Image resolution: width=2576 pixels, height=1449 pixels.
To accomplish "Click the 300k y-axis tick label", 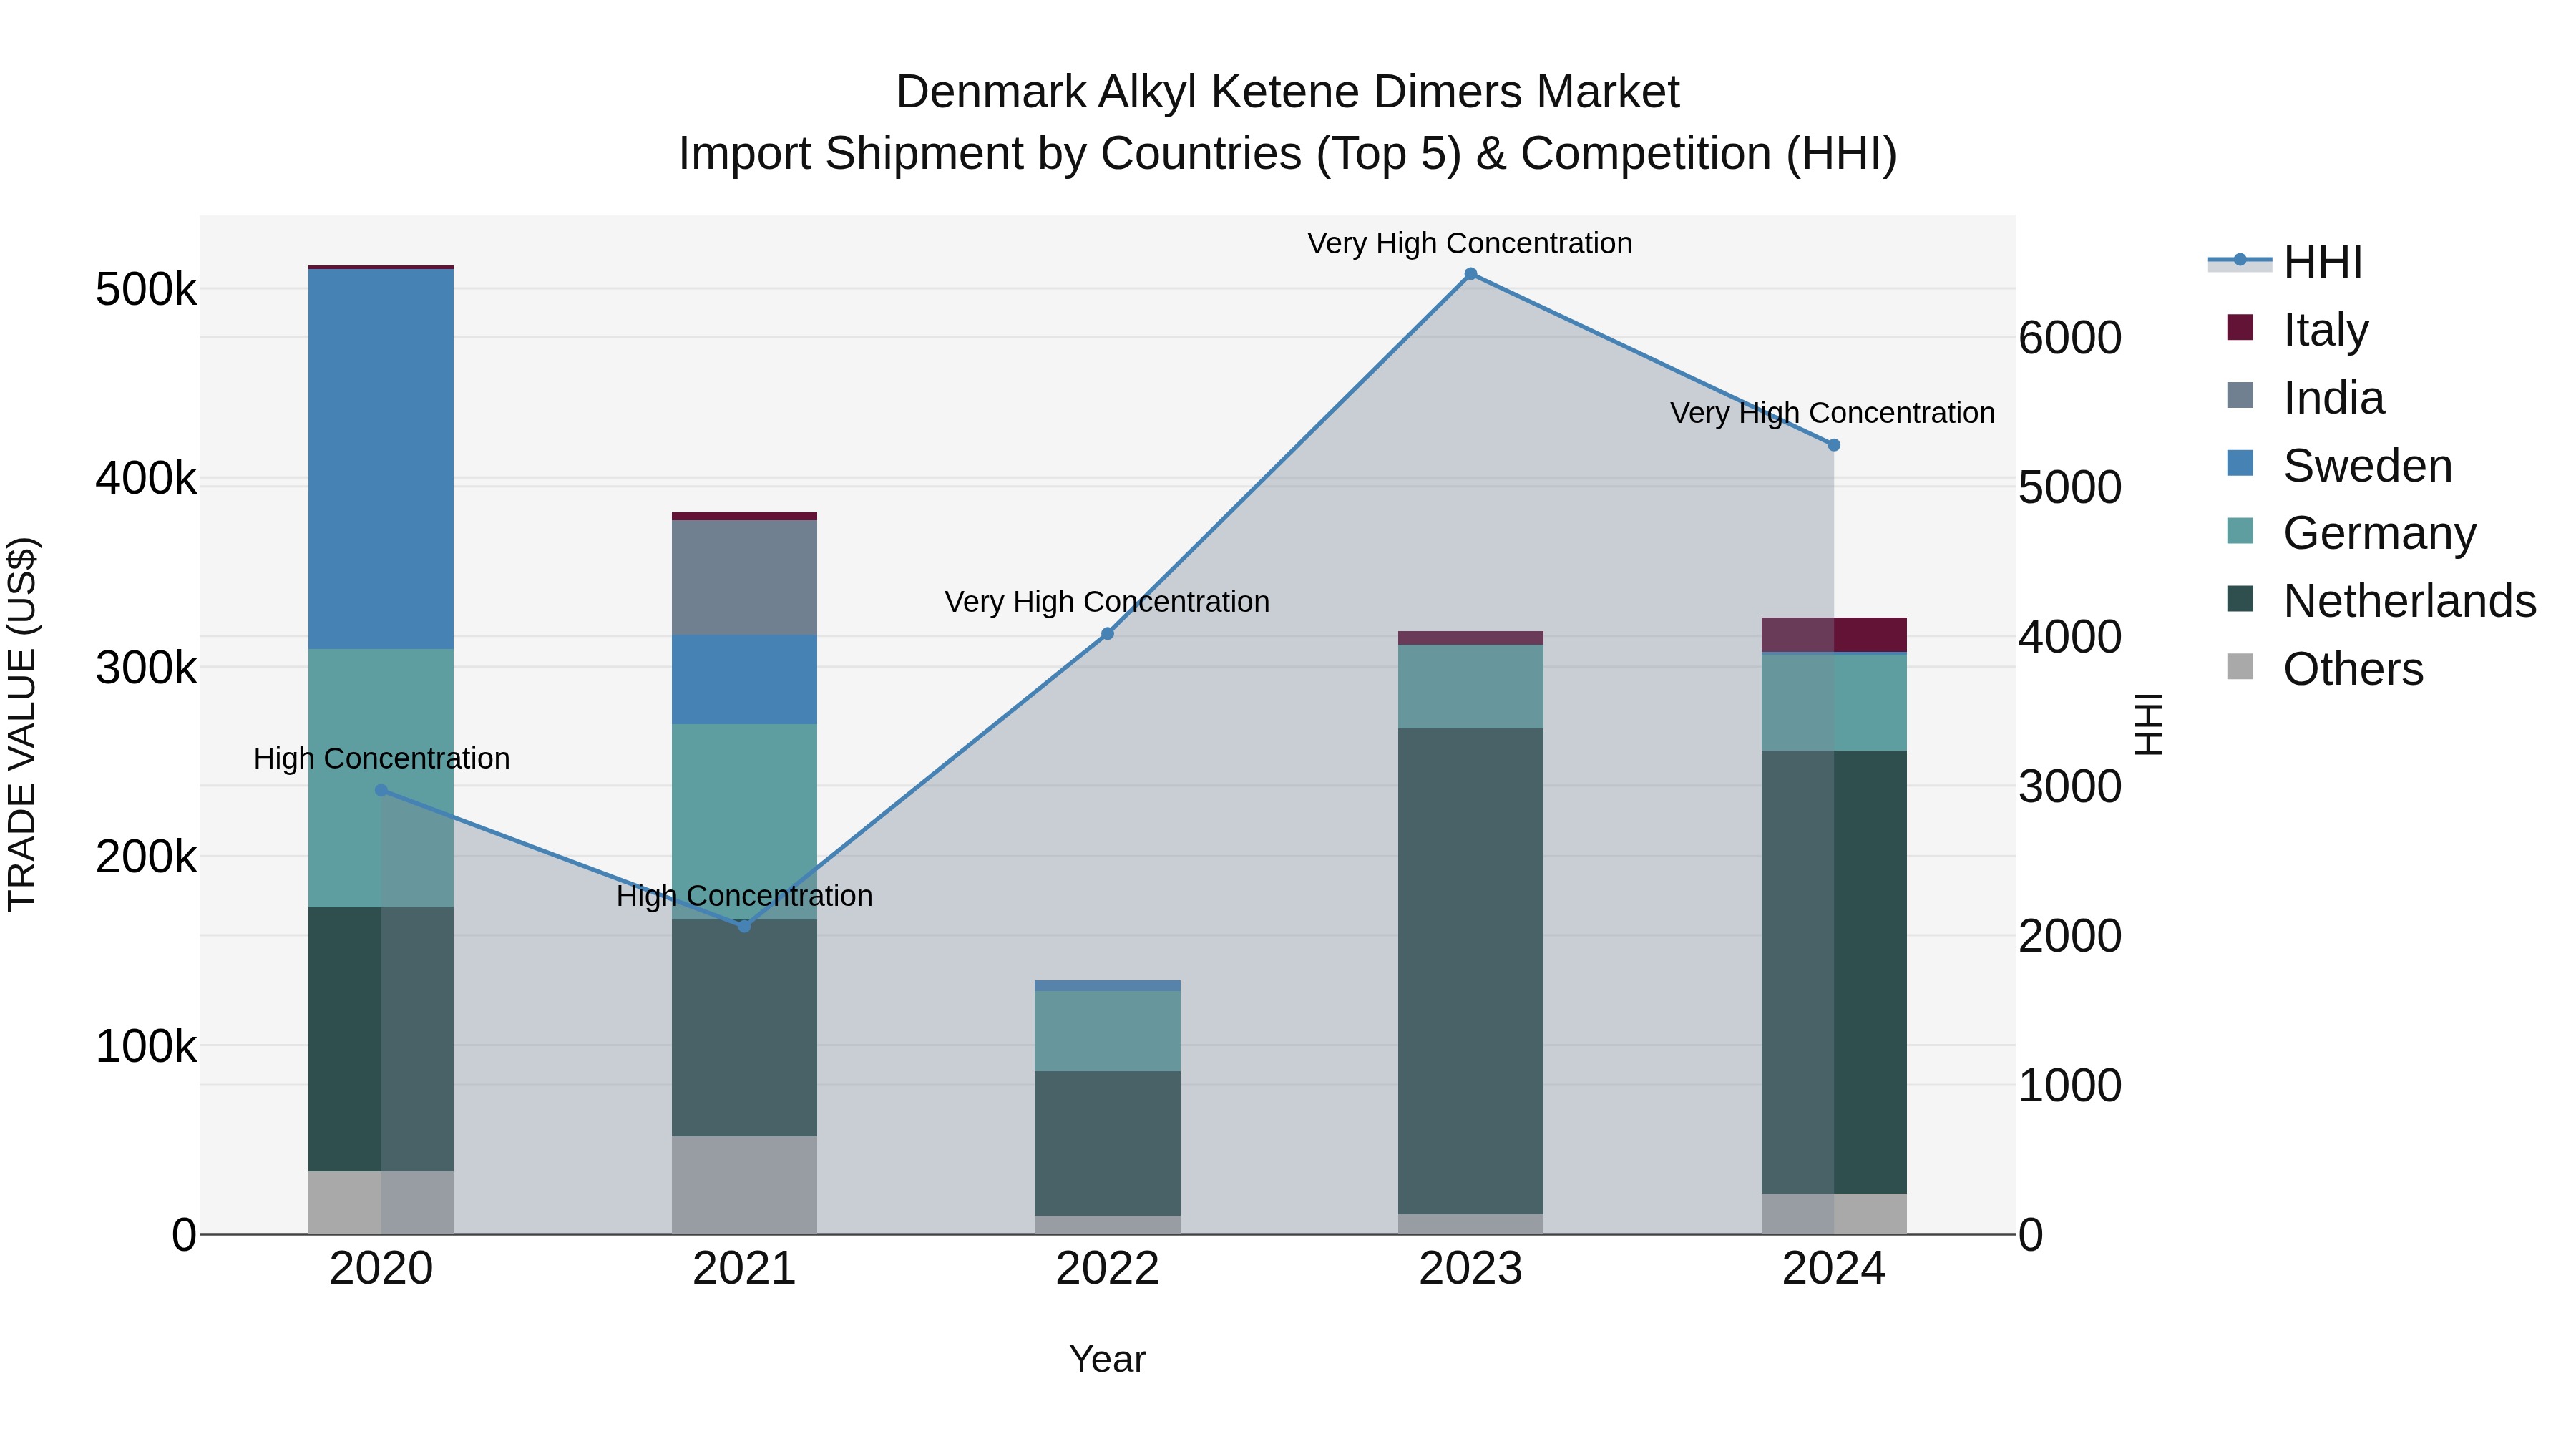I will (146, 668).
